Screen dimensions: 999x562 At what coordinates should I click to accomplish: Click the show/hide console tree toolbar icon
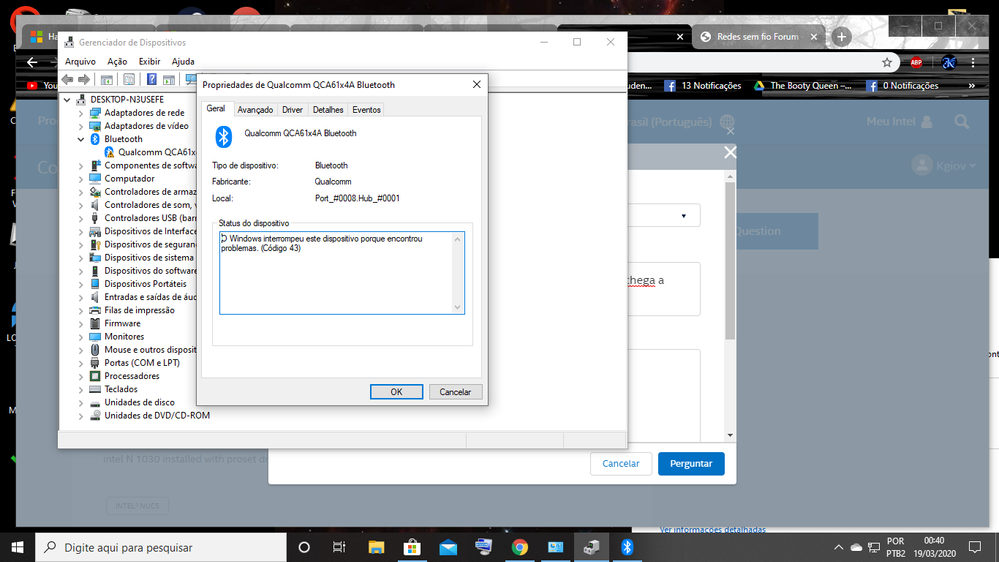(x=106, y=80)
